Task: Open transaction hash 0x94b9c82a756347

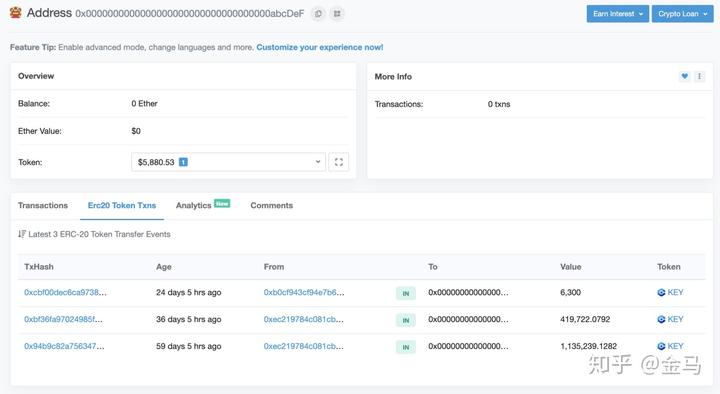Action: click(x=64, y=346)
